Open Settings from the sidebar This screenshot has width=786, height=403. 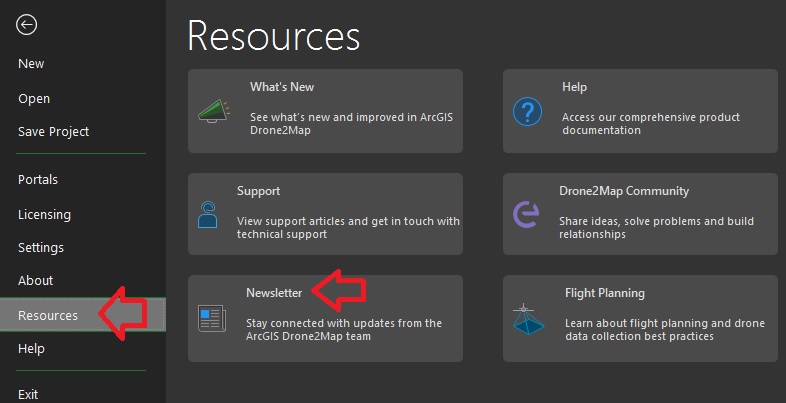tap(41, 248)
